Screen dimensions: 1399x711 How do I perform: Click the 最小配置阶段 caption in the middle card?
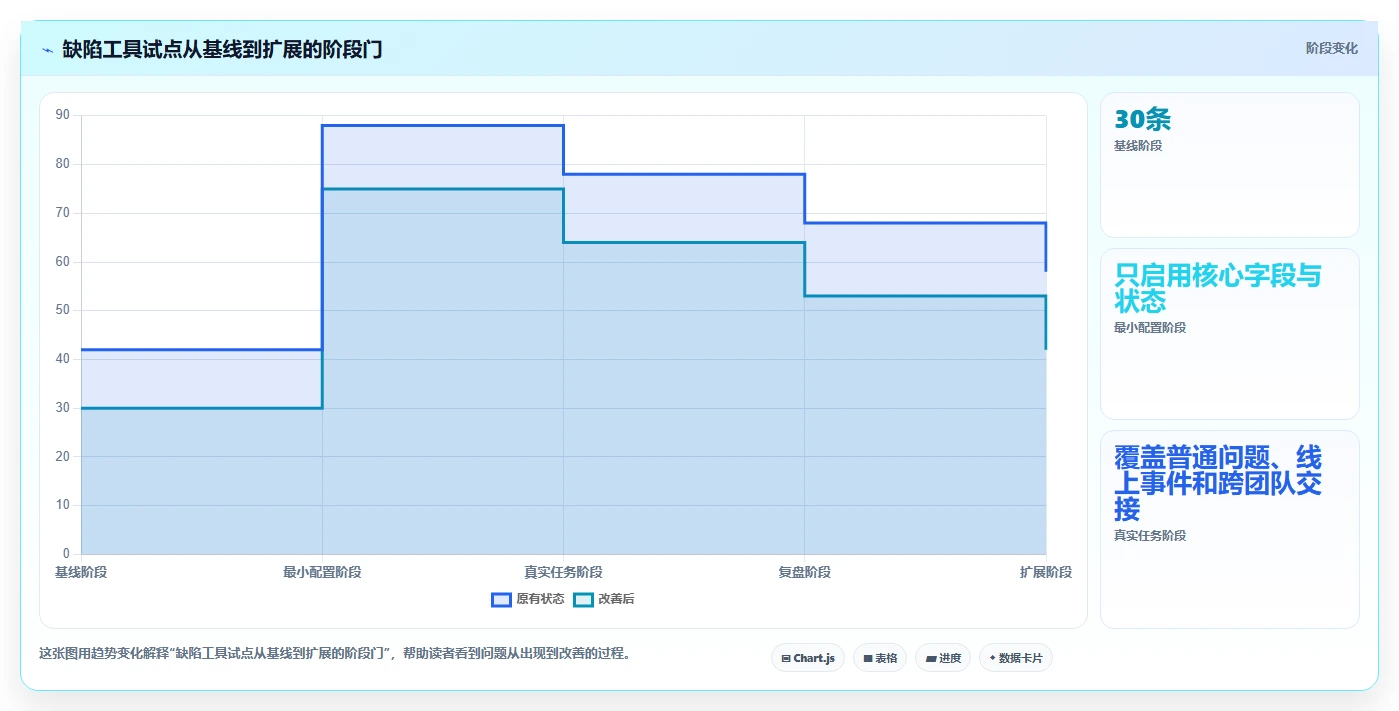click(x=1150, y=327)
